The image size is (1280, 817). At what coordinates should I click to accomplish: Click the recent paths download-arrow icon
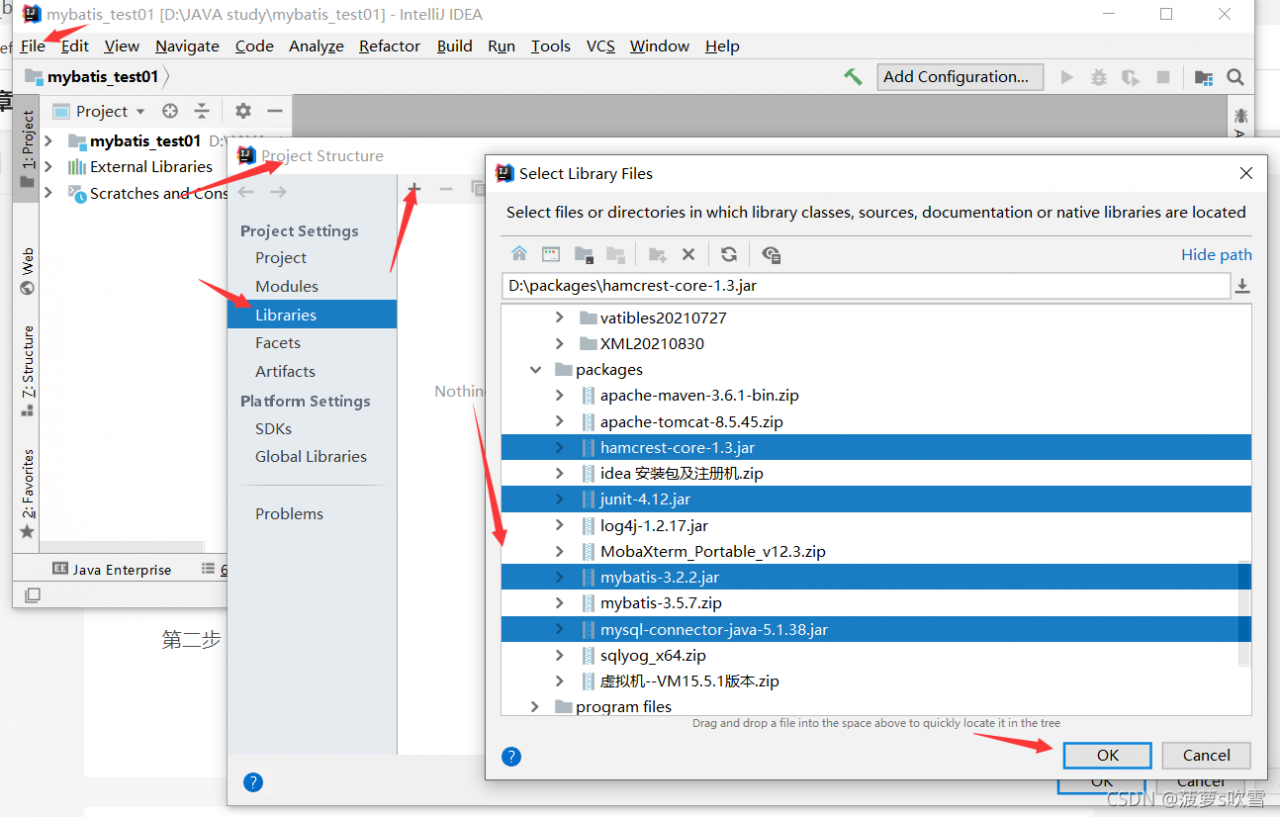point(1242,286)
